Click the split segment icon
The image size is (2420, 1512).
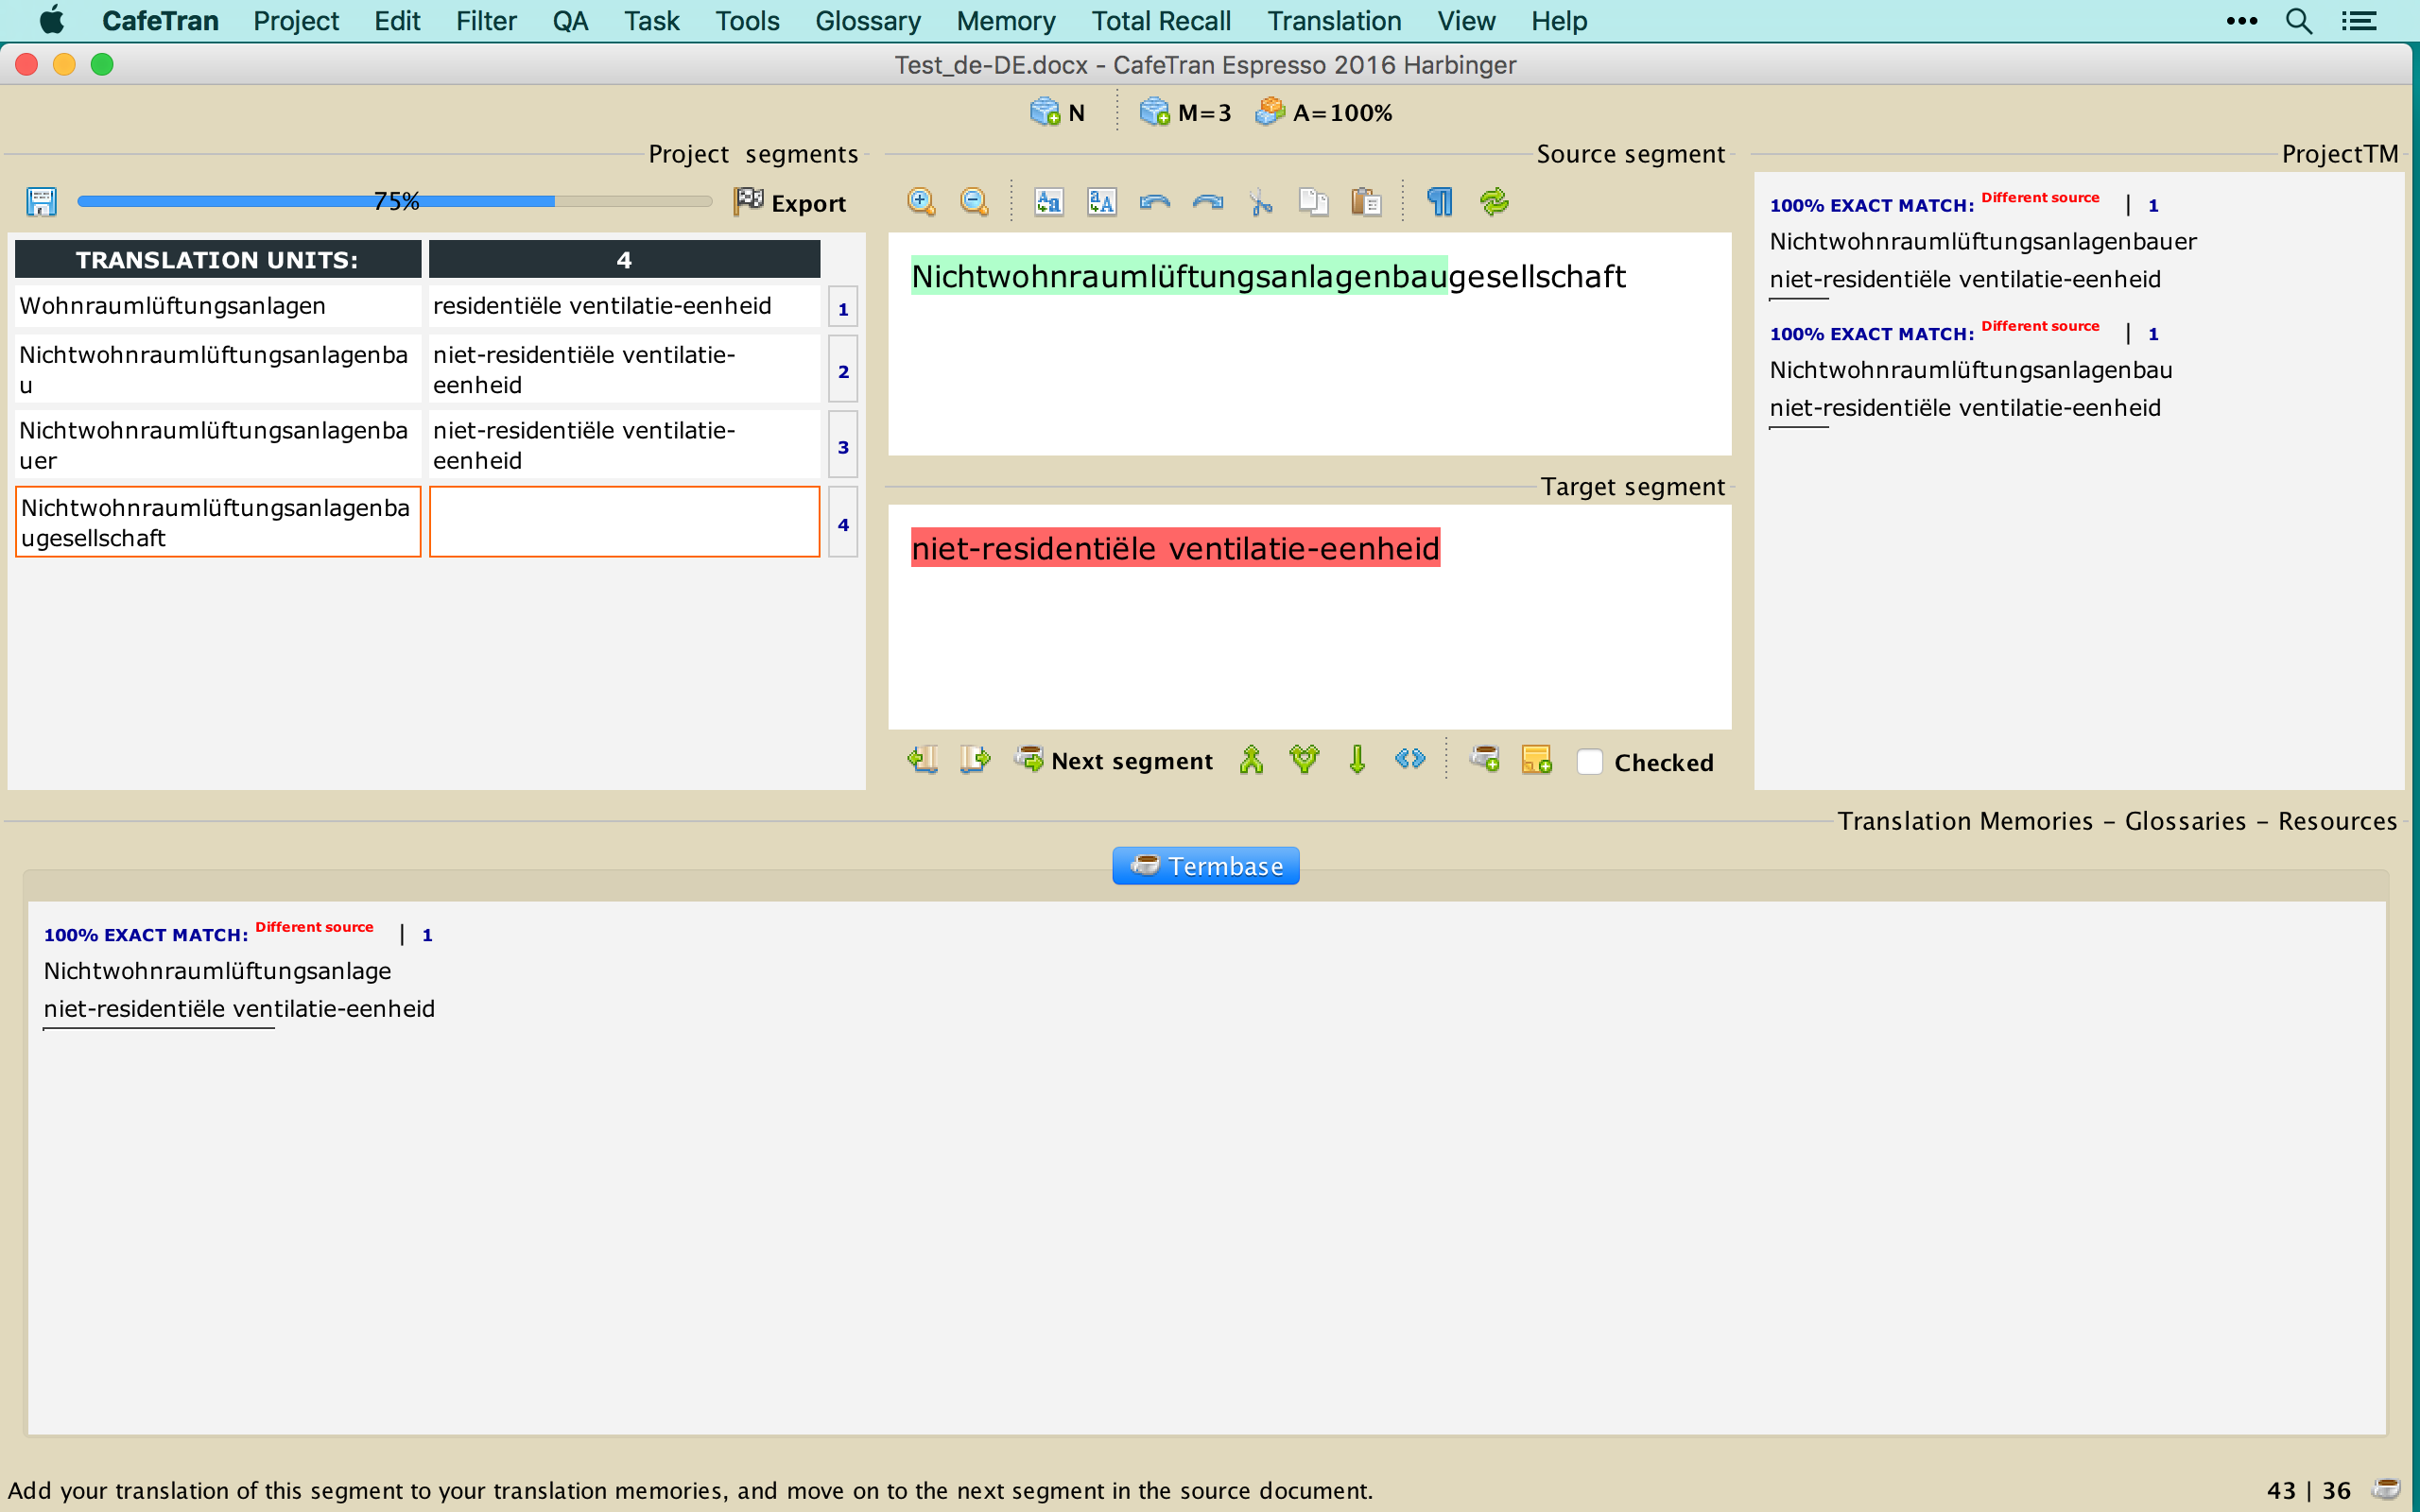pos(1303,761)
